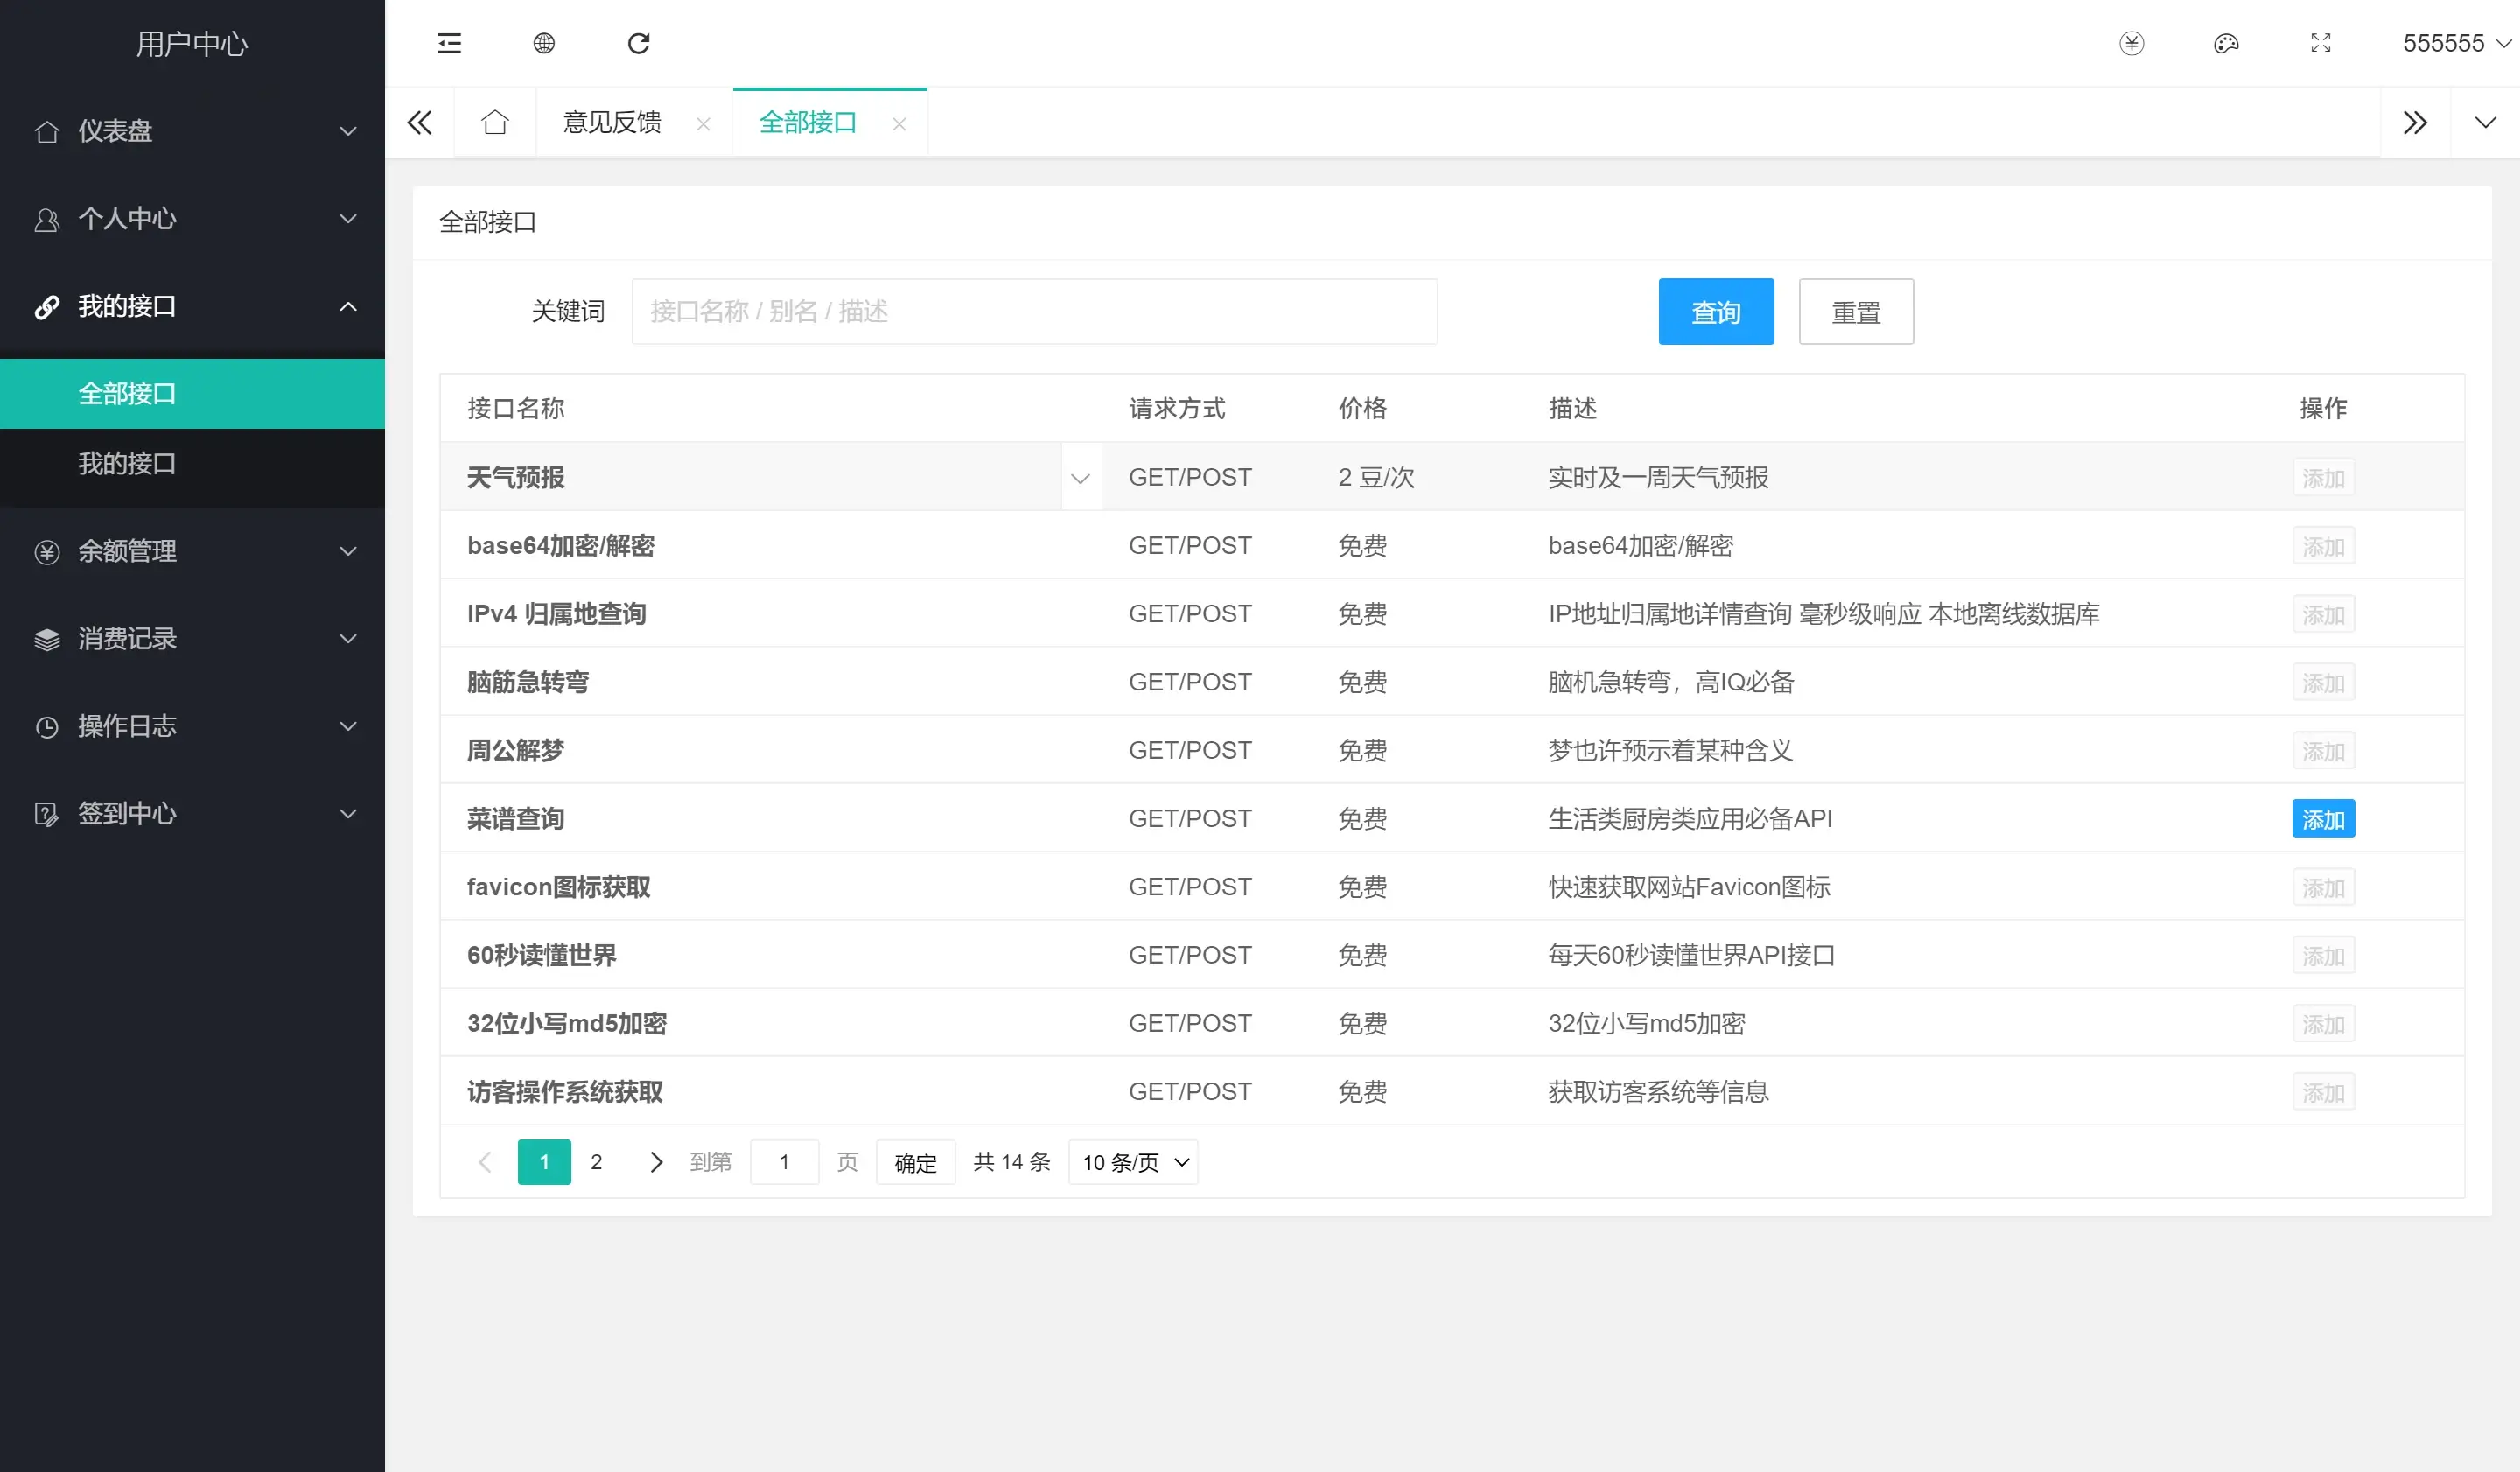Open tab options dropdown arrow
Viewport: 2520px width, 1472px height.
coord(2484,122)
